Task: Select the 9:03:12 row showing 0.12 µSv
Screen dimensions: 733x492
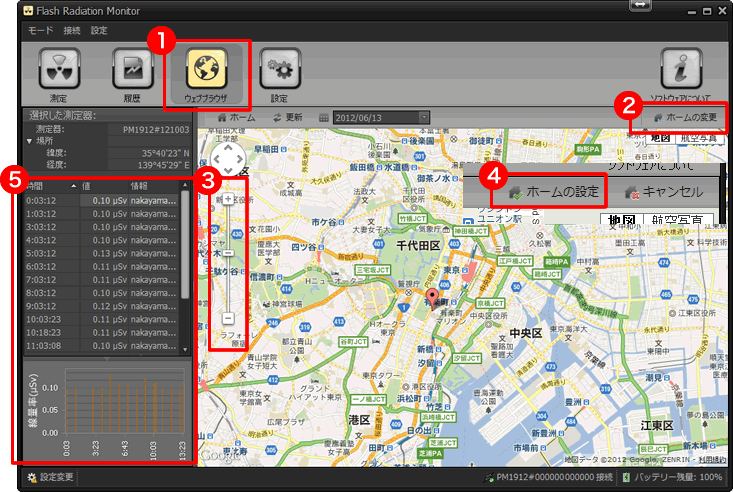Action: 102,306
